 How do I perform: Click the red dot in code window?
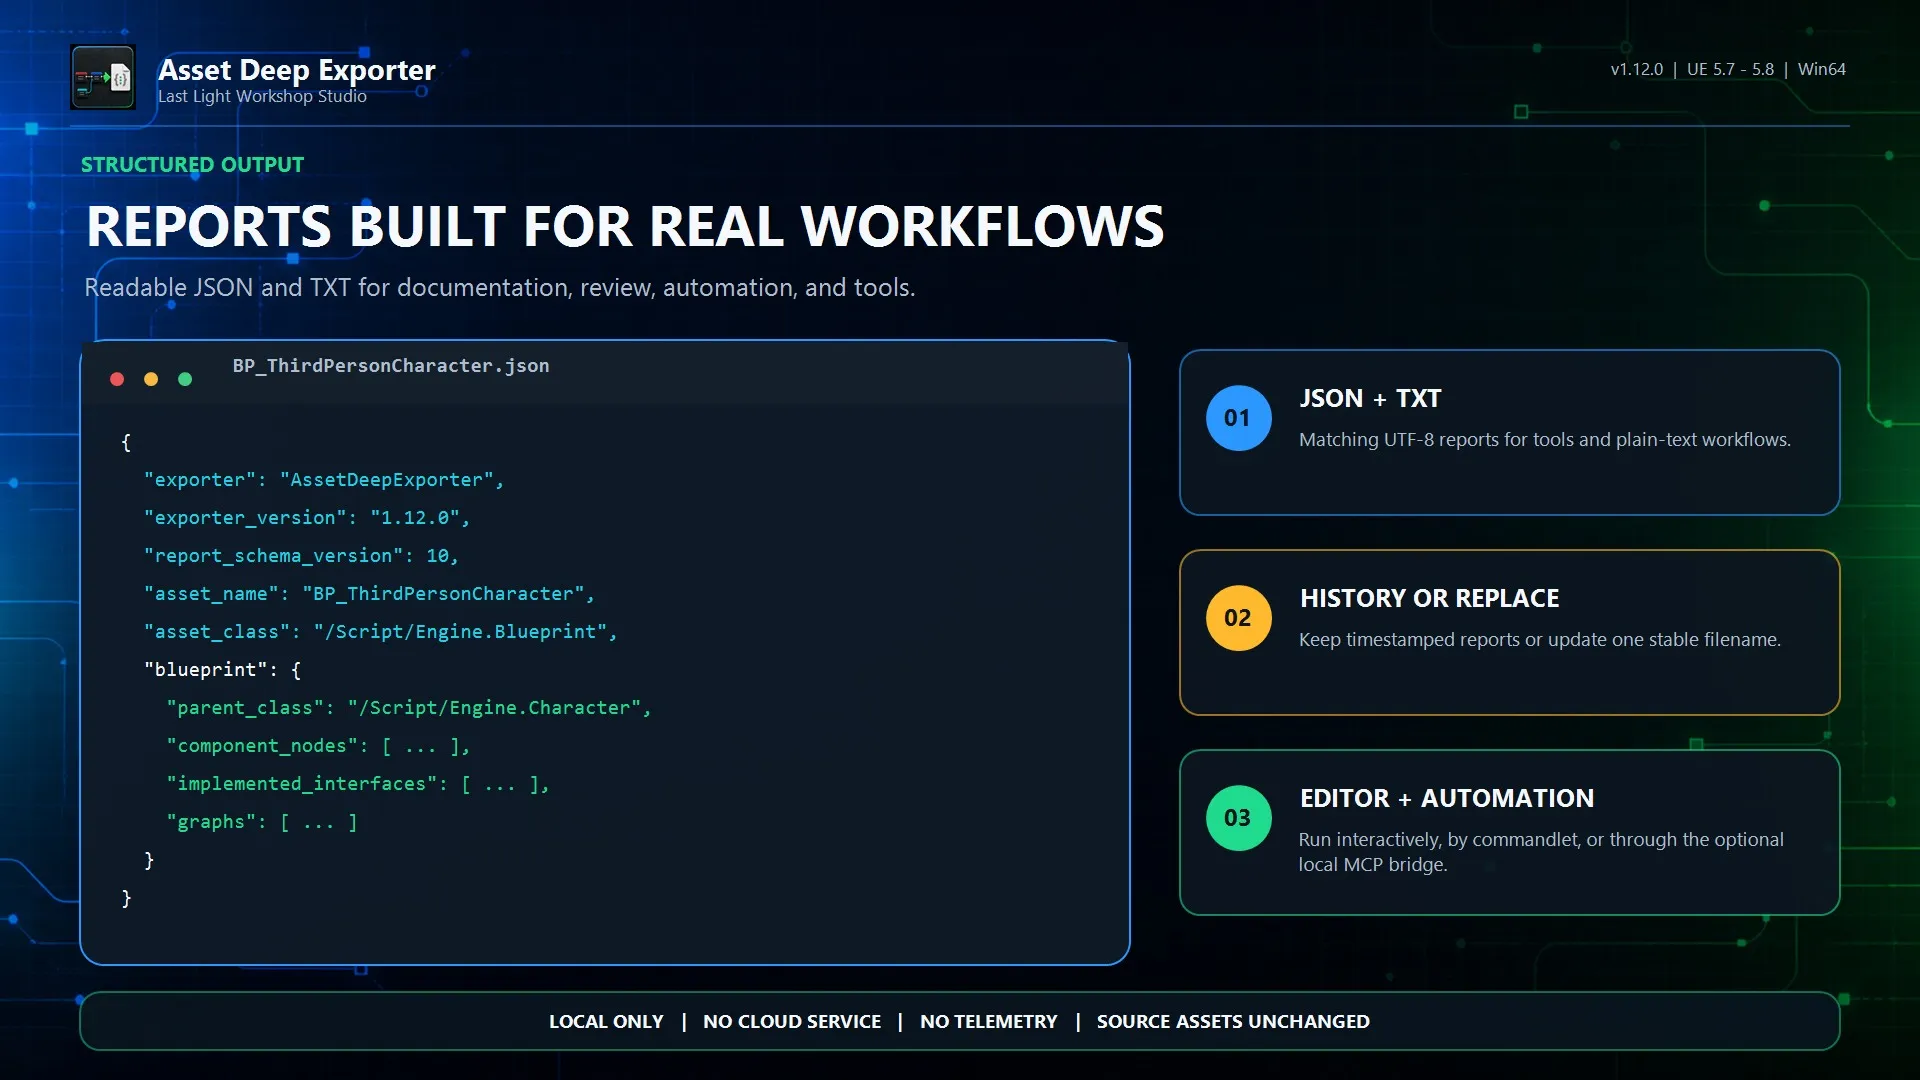[117, 379]
